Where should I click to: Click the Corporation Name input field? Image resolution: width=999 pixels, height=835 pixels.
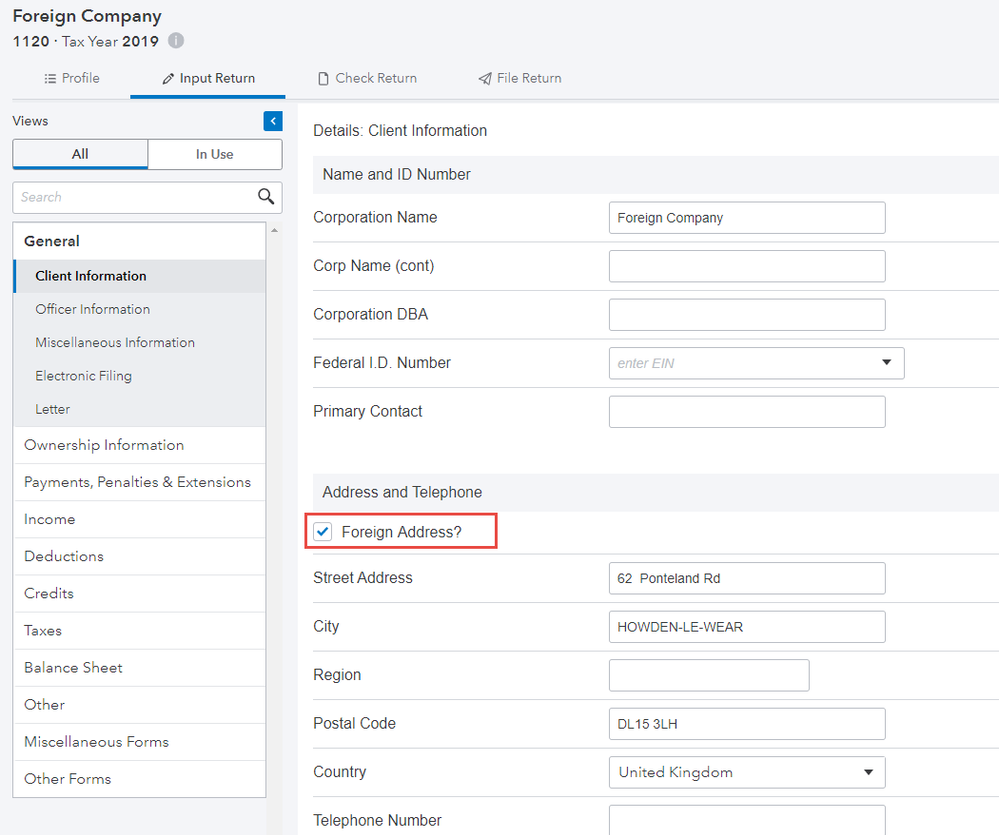pos(746,217)
